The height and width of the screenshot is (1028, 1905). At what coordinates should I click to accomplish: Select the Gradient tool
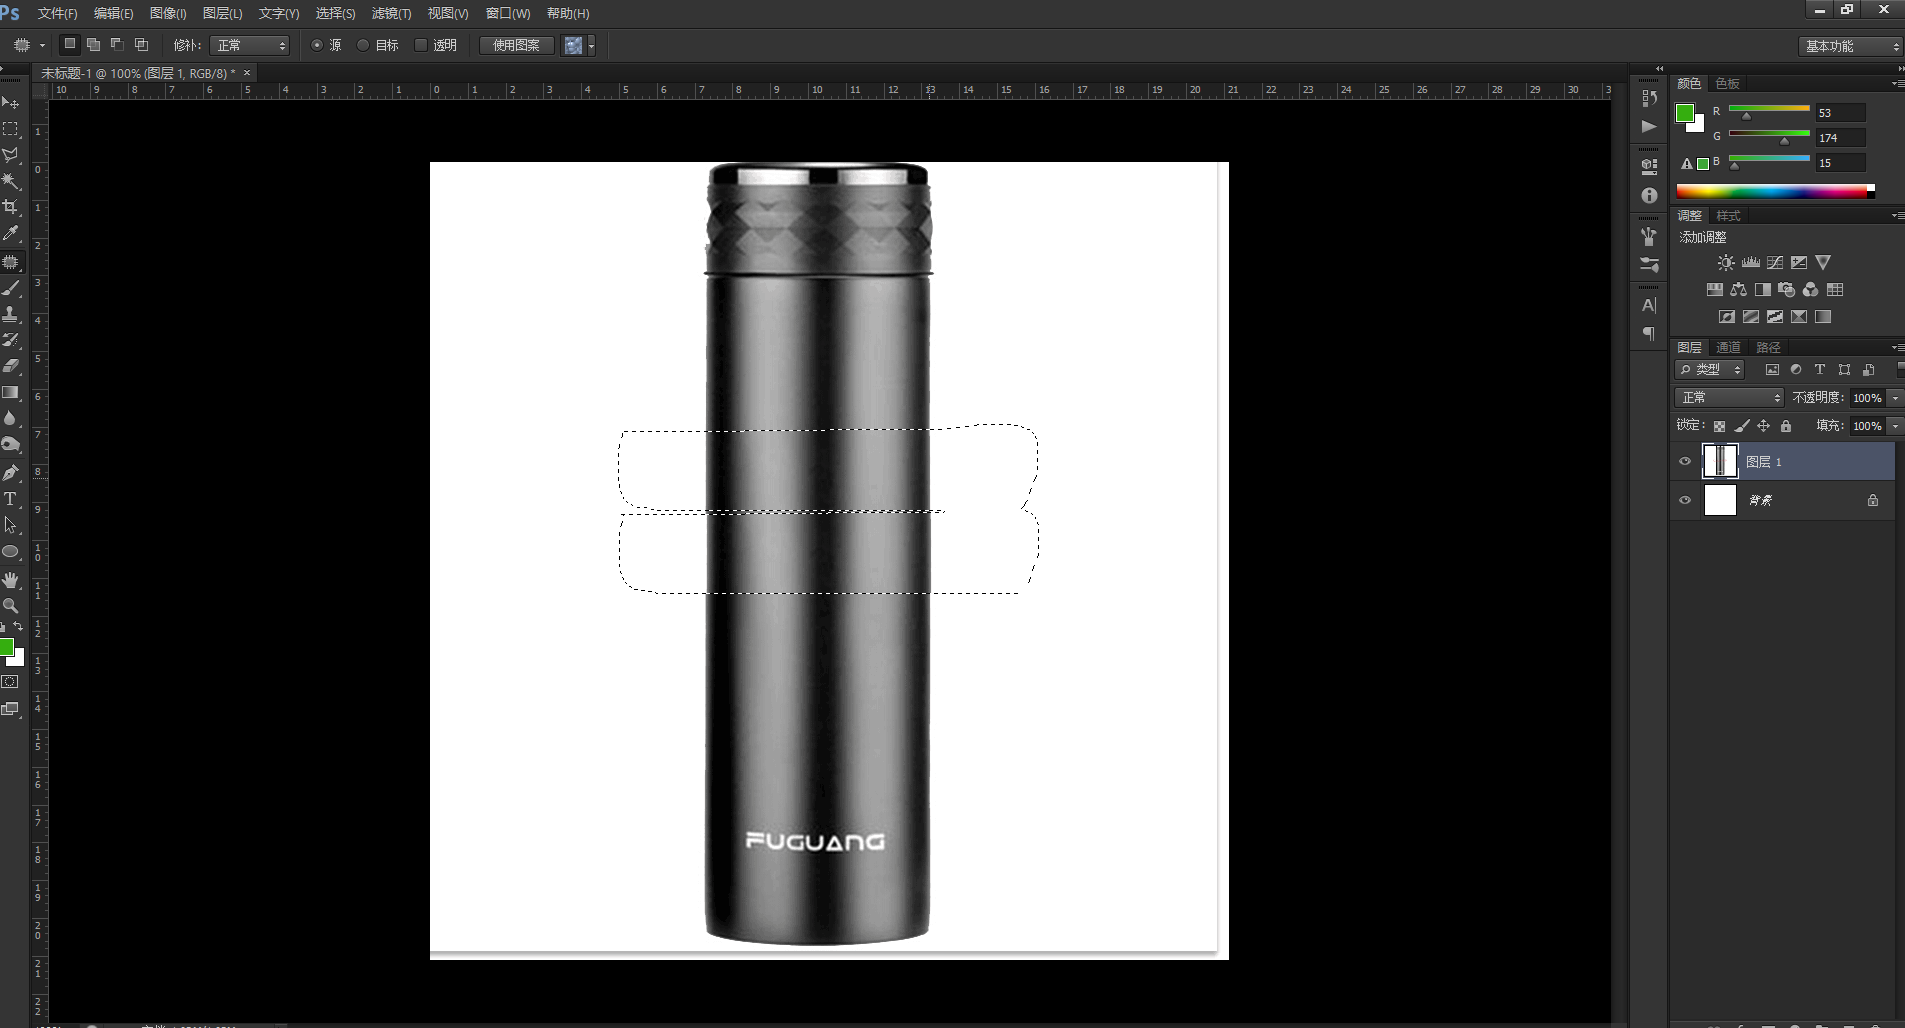(x=11, y=392)
